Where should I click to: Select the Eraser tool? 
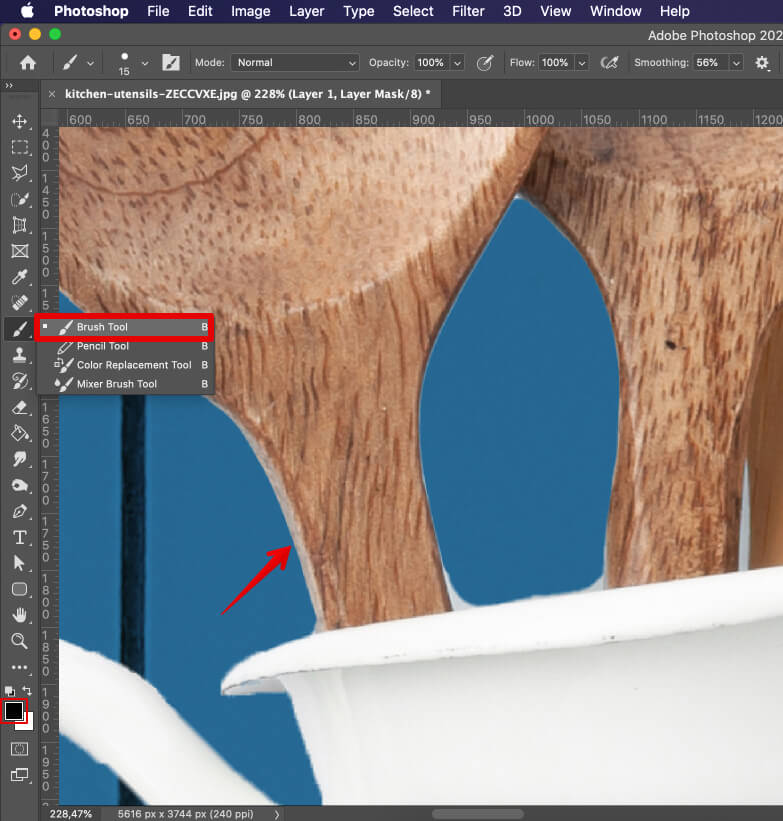click(20, 407)
